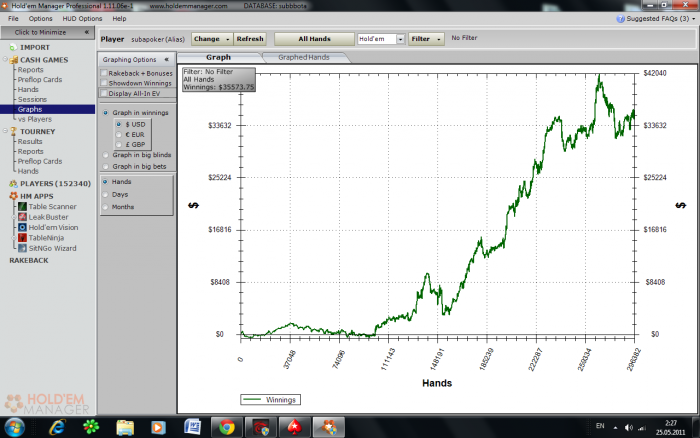Choose the EUR currency radio button
The height and width of the screenshot is (438, 700).
(x=119, y=134)
